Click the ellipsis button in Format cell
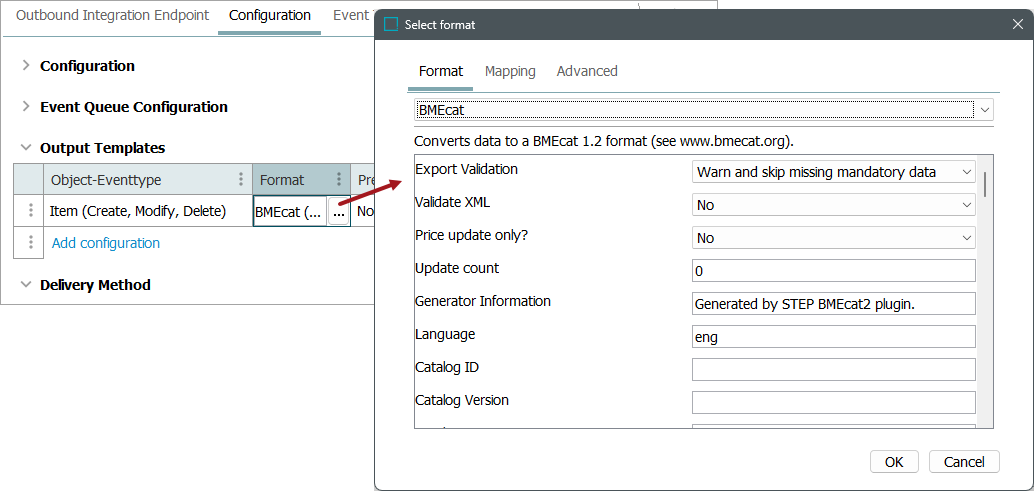Screen dimensions: 1034x491 click(x=339, y=212)
